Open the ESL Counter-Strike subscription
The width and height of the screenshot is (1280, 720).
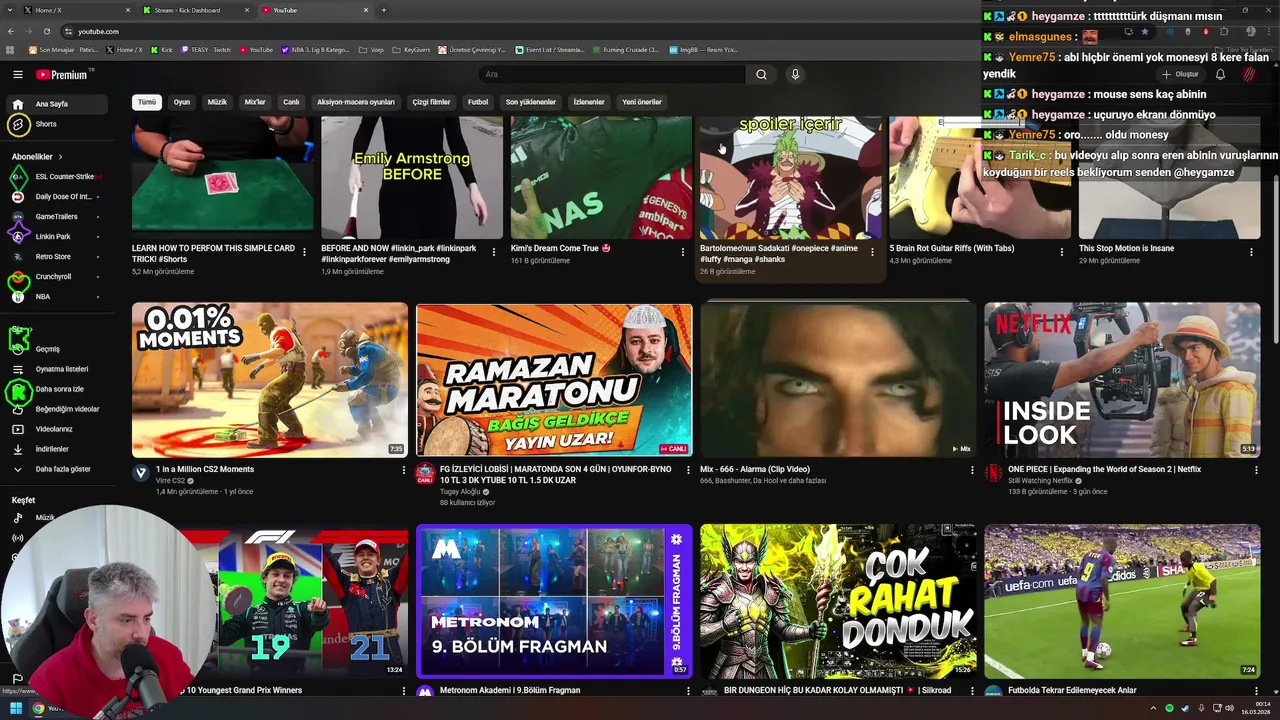coord(55,177)
